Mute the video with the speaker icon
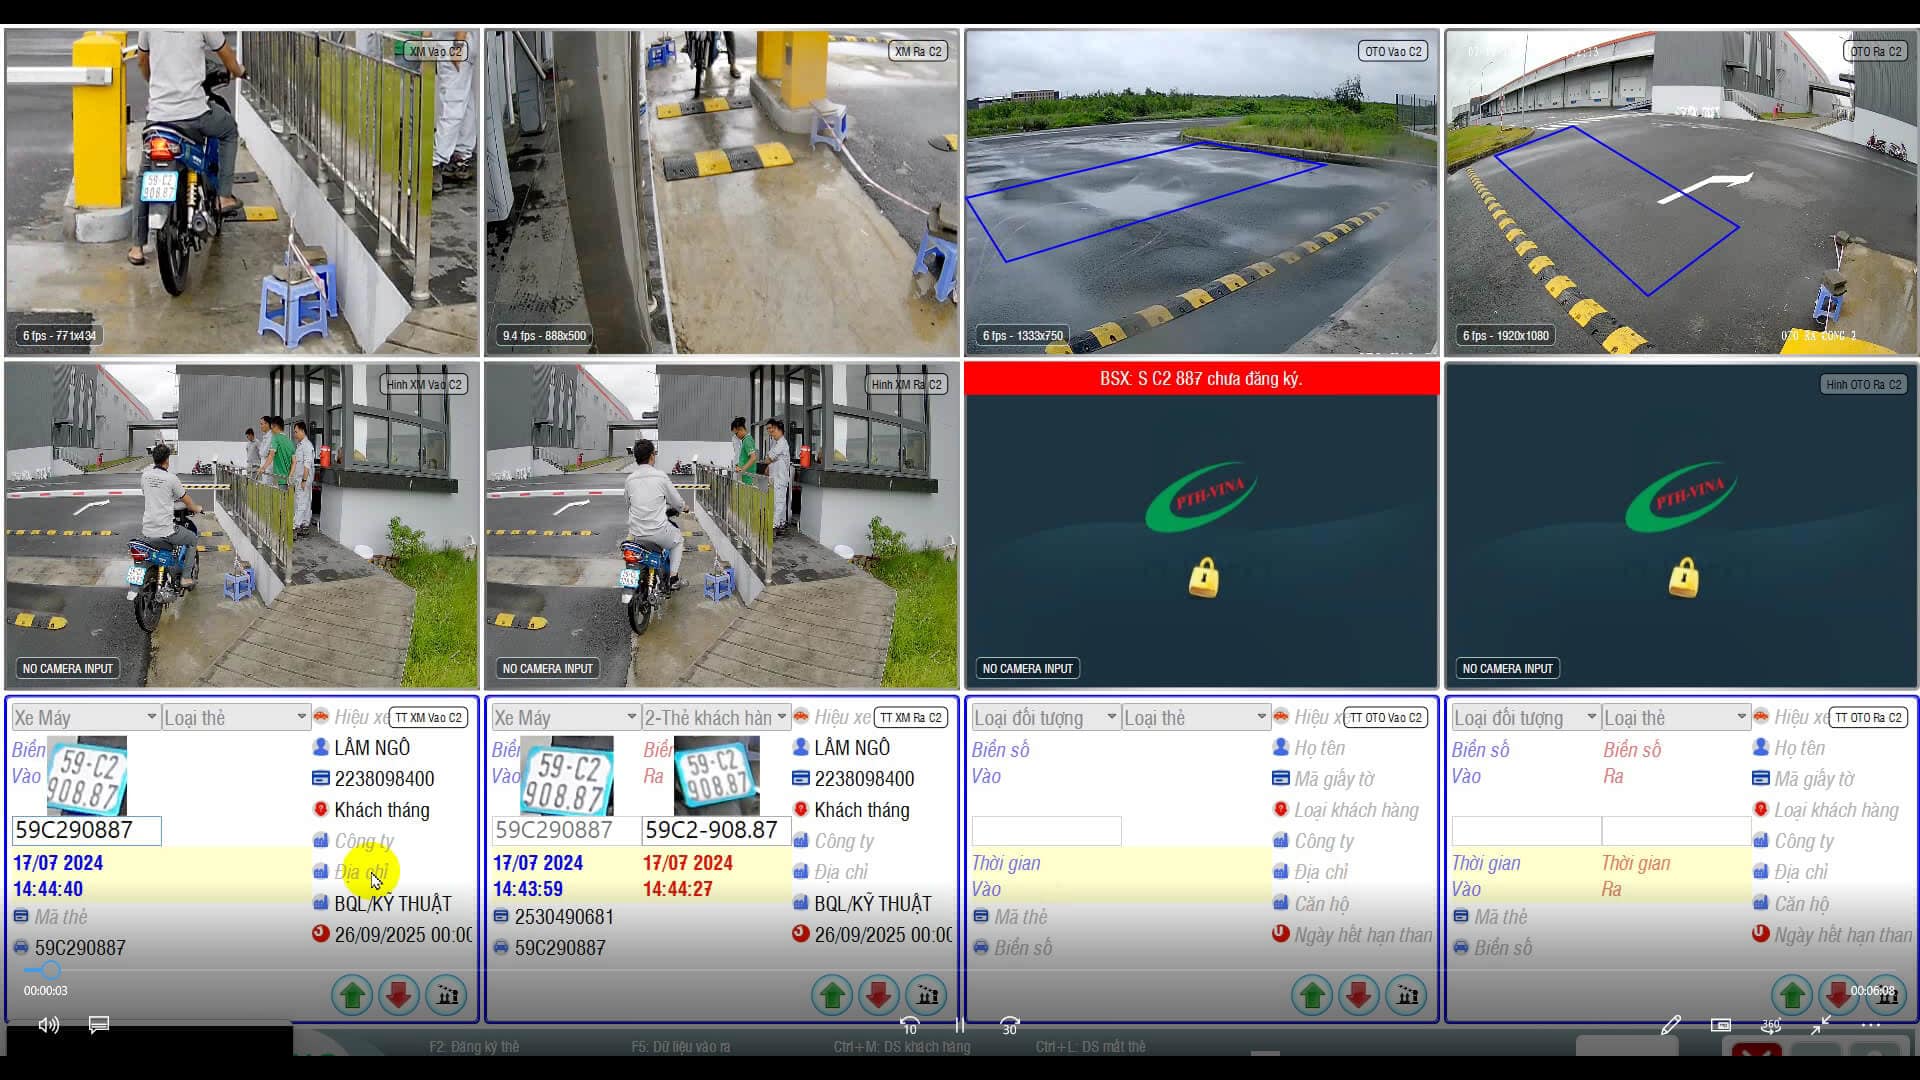This screenshot has height=1080, width=1920. 48,1025
